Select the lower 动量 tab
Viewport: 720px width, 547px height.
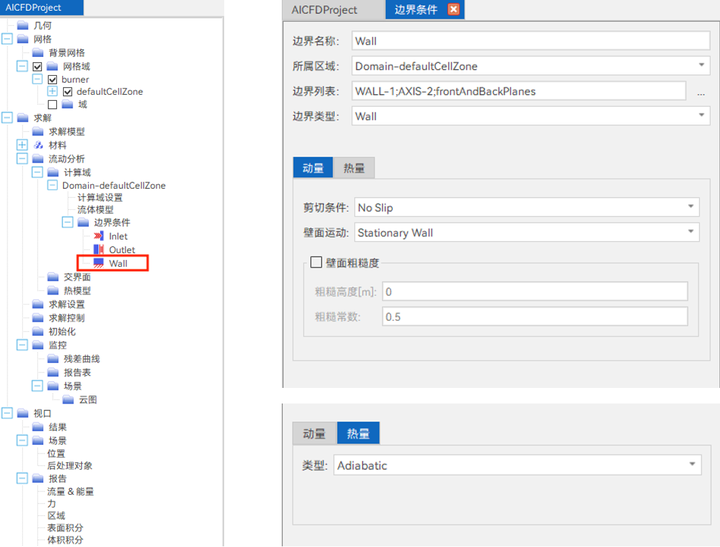tap(315, 433)
